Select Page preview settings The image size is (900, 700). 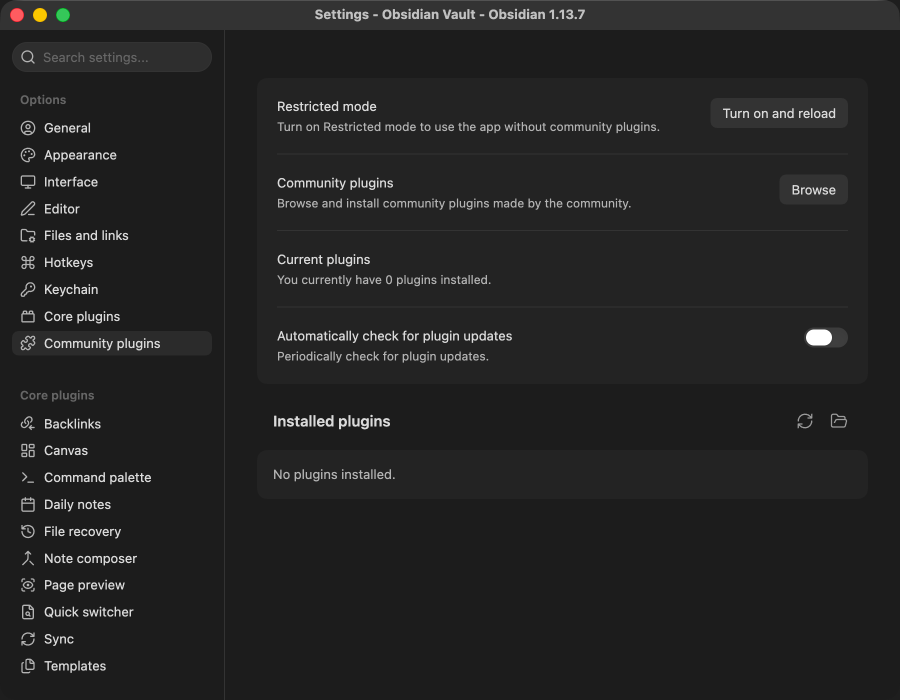pos(112,585)
